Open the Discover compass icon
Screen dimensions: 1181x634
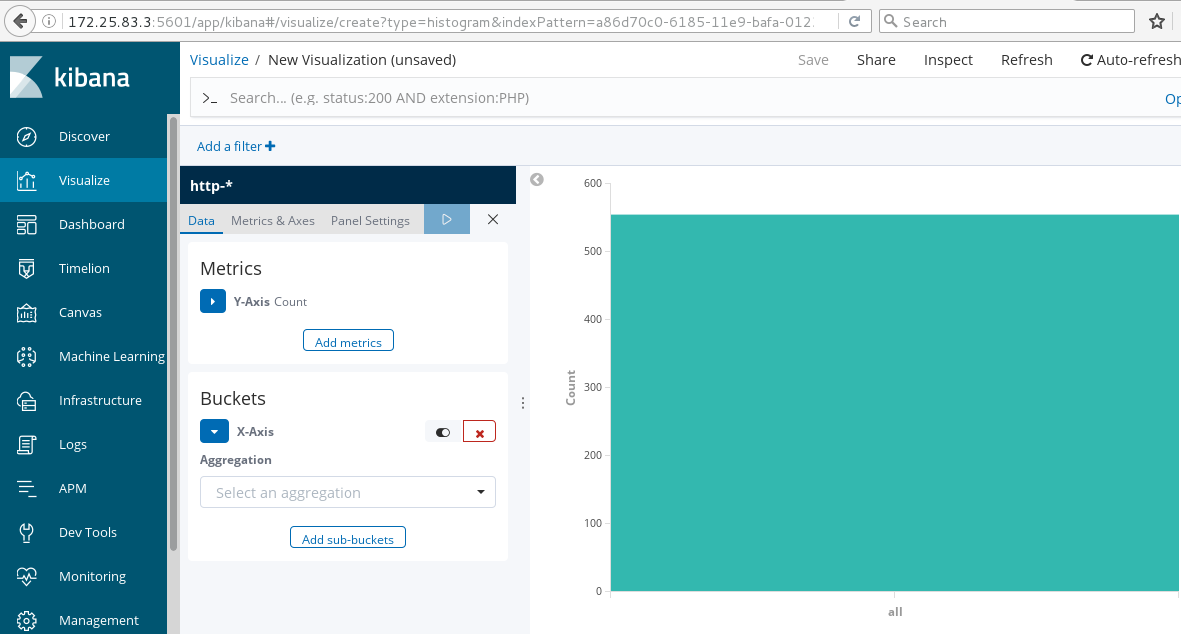(26, 136)
